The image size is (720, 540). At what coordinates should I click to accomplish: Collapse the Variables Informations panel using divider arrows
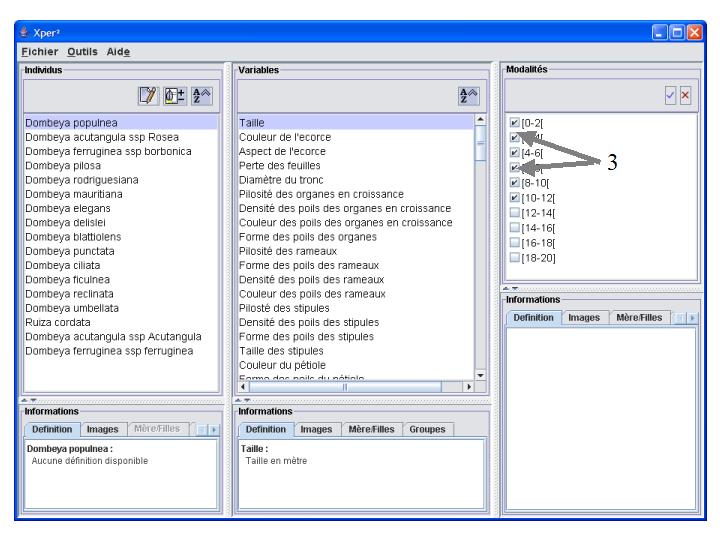pyautogui.click(x=246, y=397)
